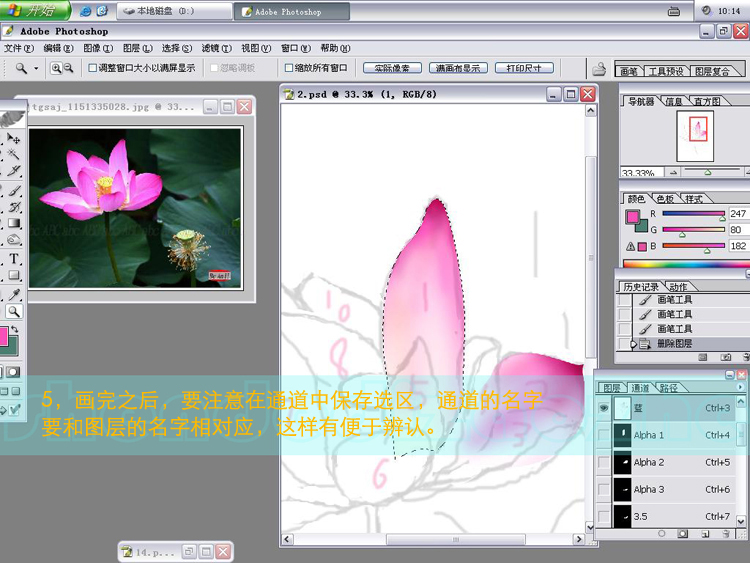This screenshot has height=563, width=750.
Task: Show the 3.5 channel visibility box
Action: pos(604,517)
